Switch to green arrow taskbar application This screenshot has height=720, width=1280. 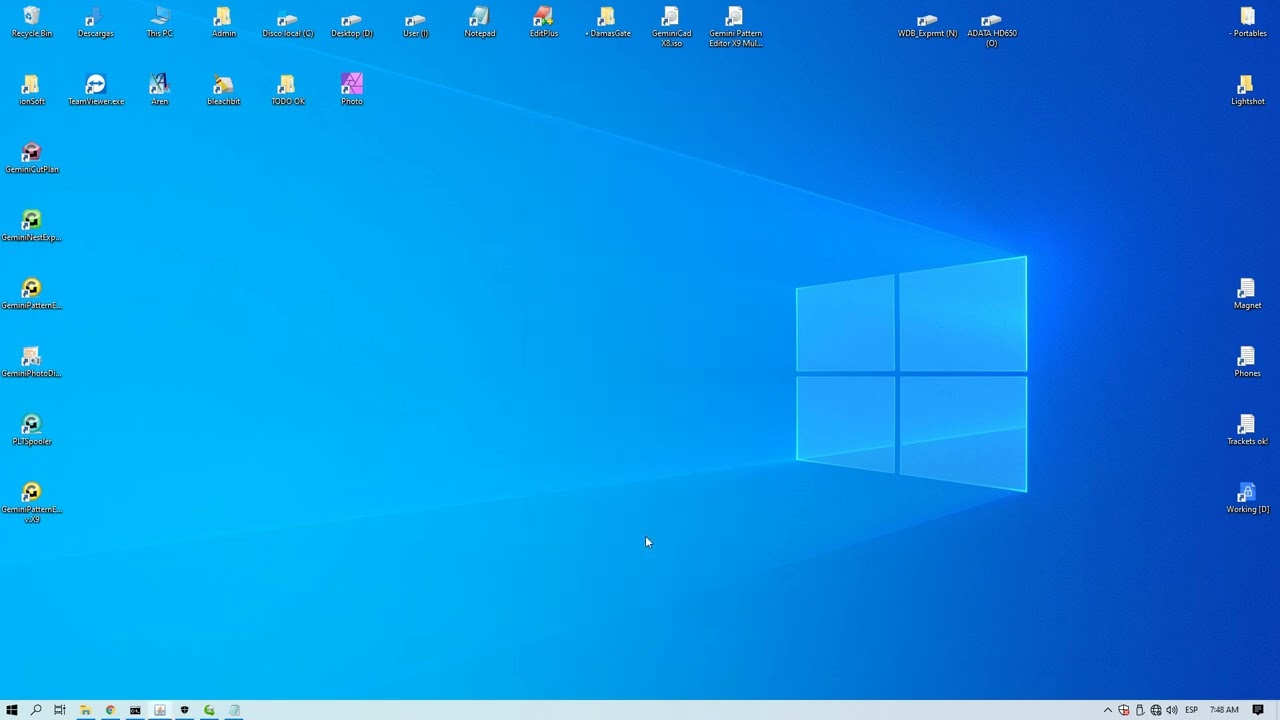(209, 710)
